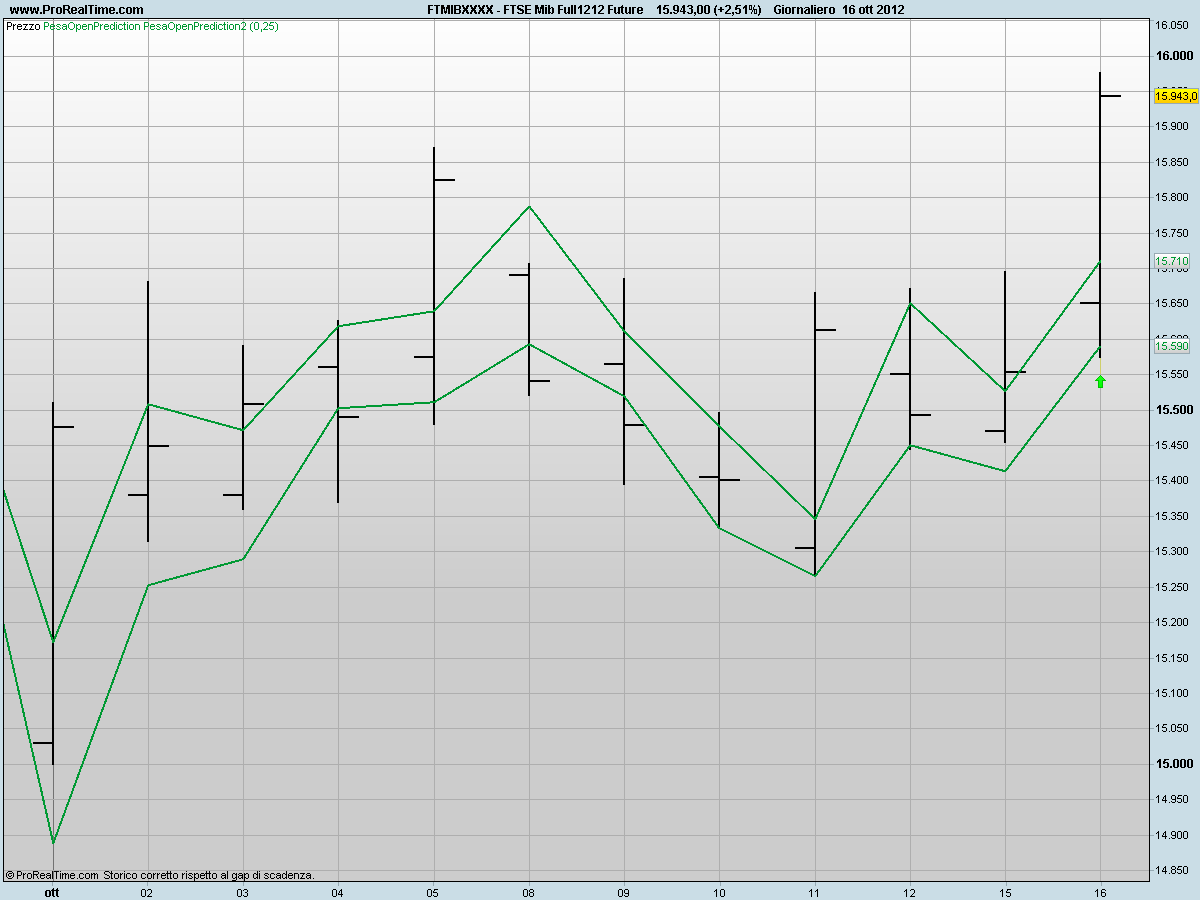The width and height of the screenshot is (1200, 900).
Task: Click the 09 date axis label
Action: coord(624,892)
